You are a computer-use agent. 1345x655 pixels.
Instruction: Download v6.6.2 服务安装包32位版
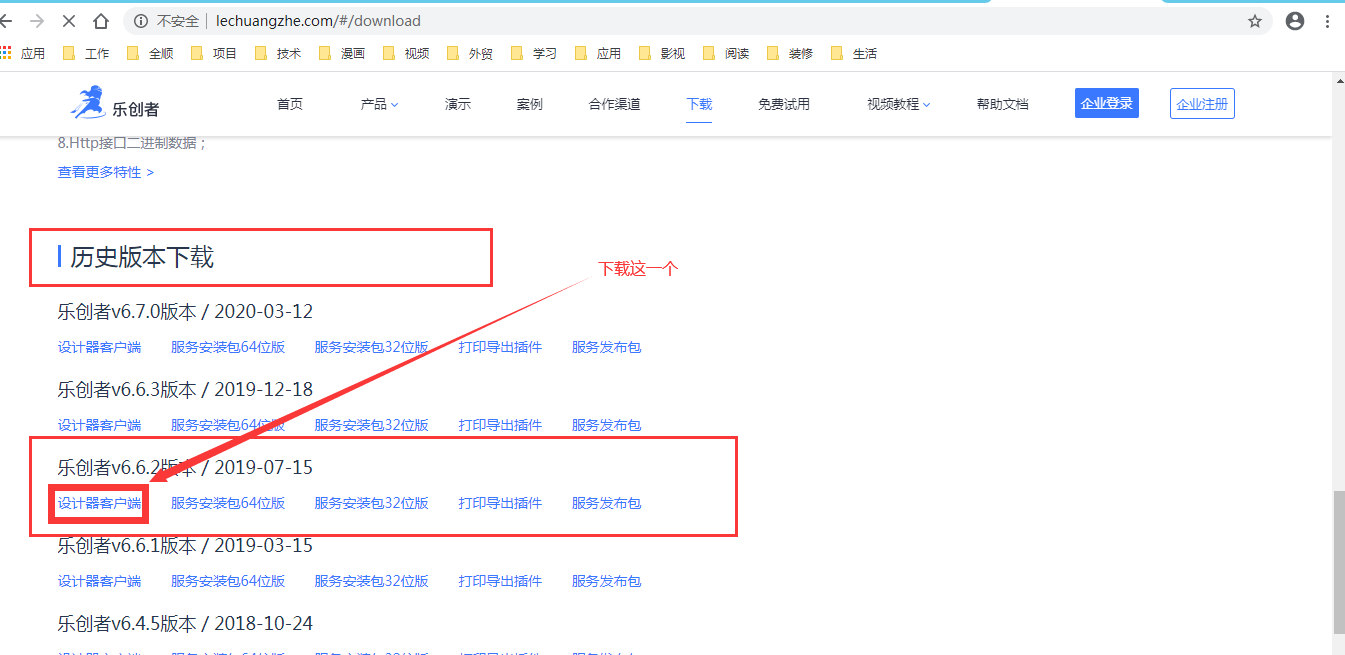tap(371, 503)
